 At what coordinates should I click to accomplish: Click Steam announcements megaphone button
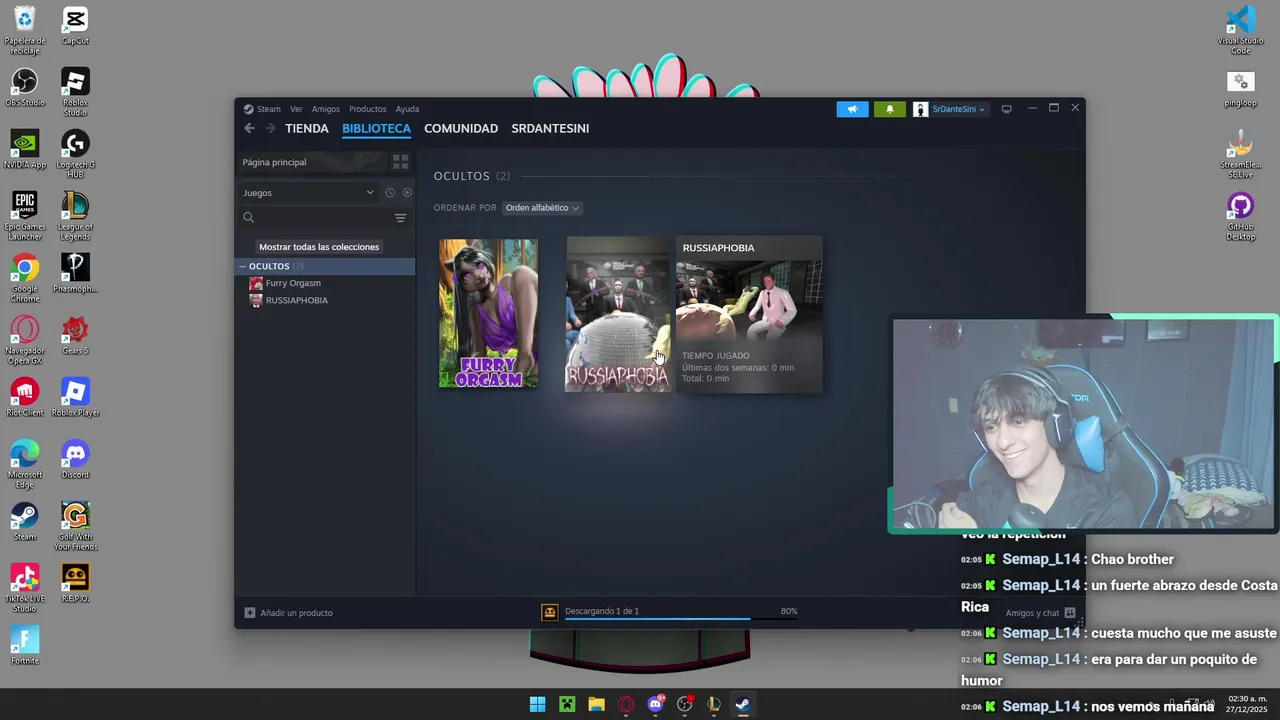853,109
